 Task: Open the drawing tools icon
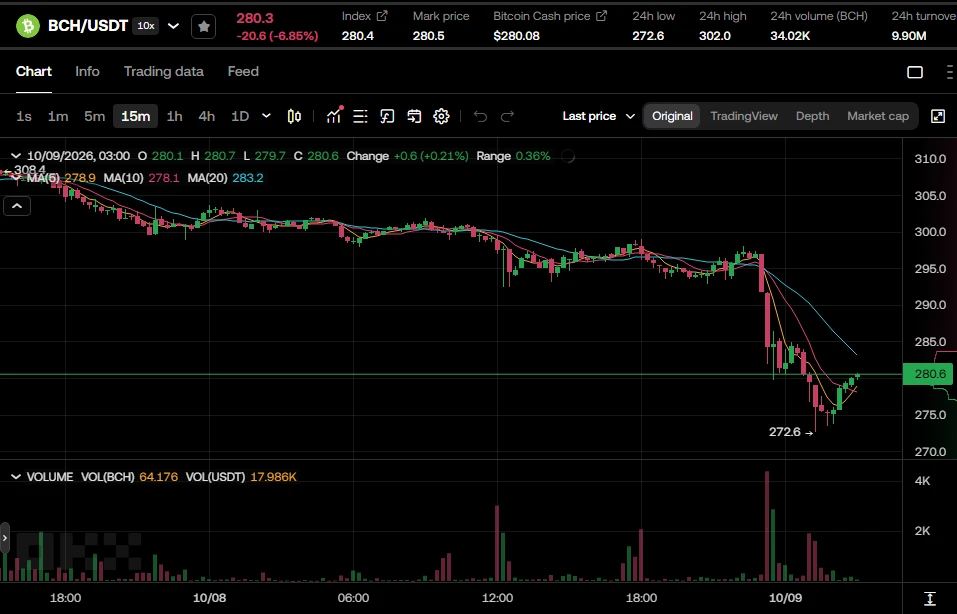pyautogui.click(x=387, y=116)
